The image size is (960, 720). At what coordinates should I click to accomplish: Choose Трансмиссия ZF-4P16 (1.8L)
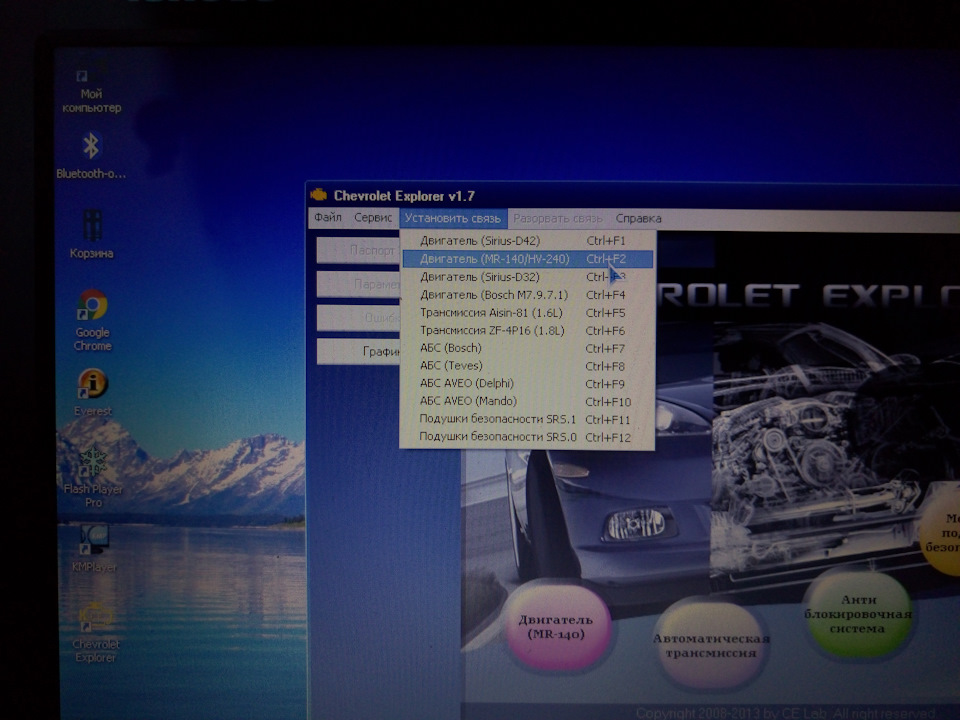[x=527, y=330]
